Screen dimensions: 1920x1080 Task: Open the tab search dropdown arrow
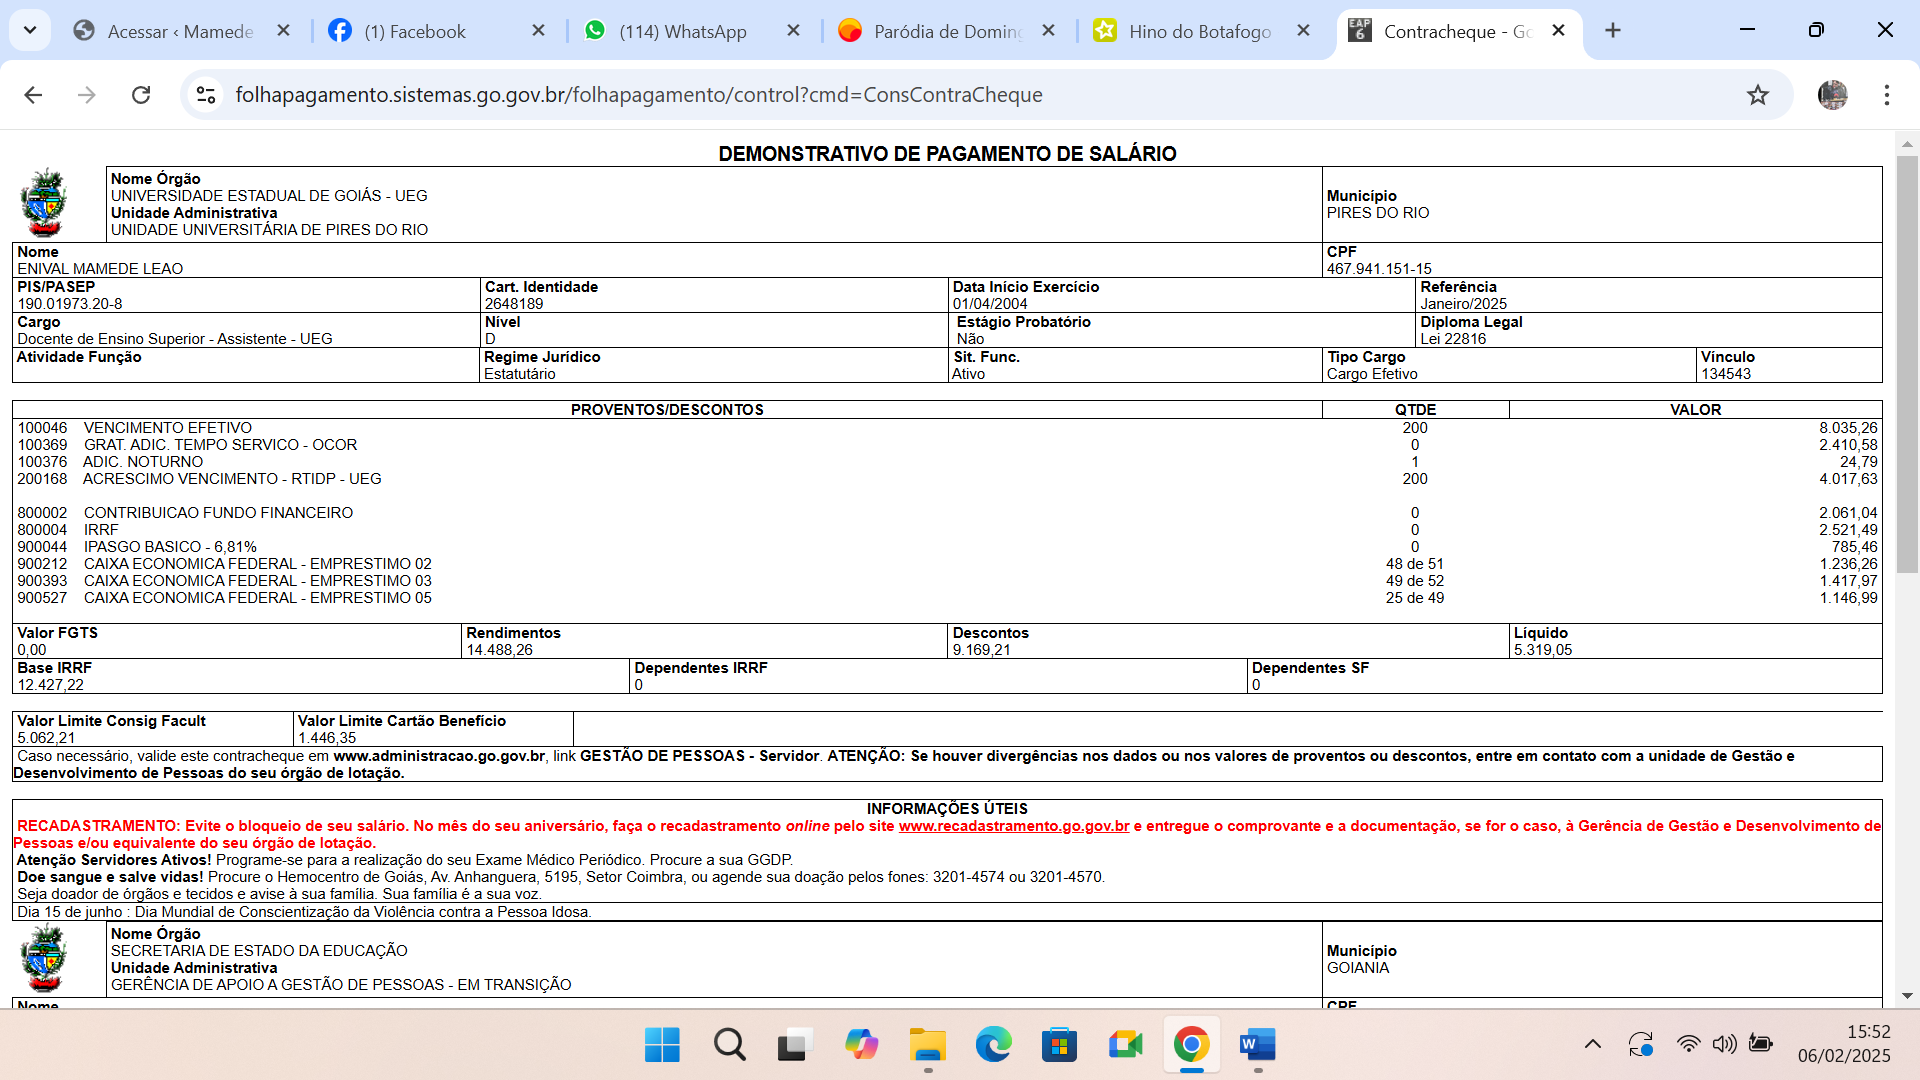(30, 30)
